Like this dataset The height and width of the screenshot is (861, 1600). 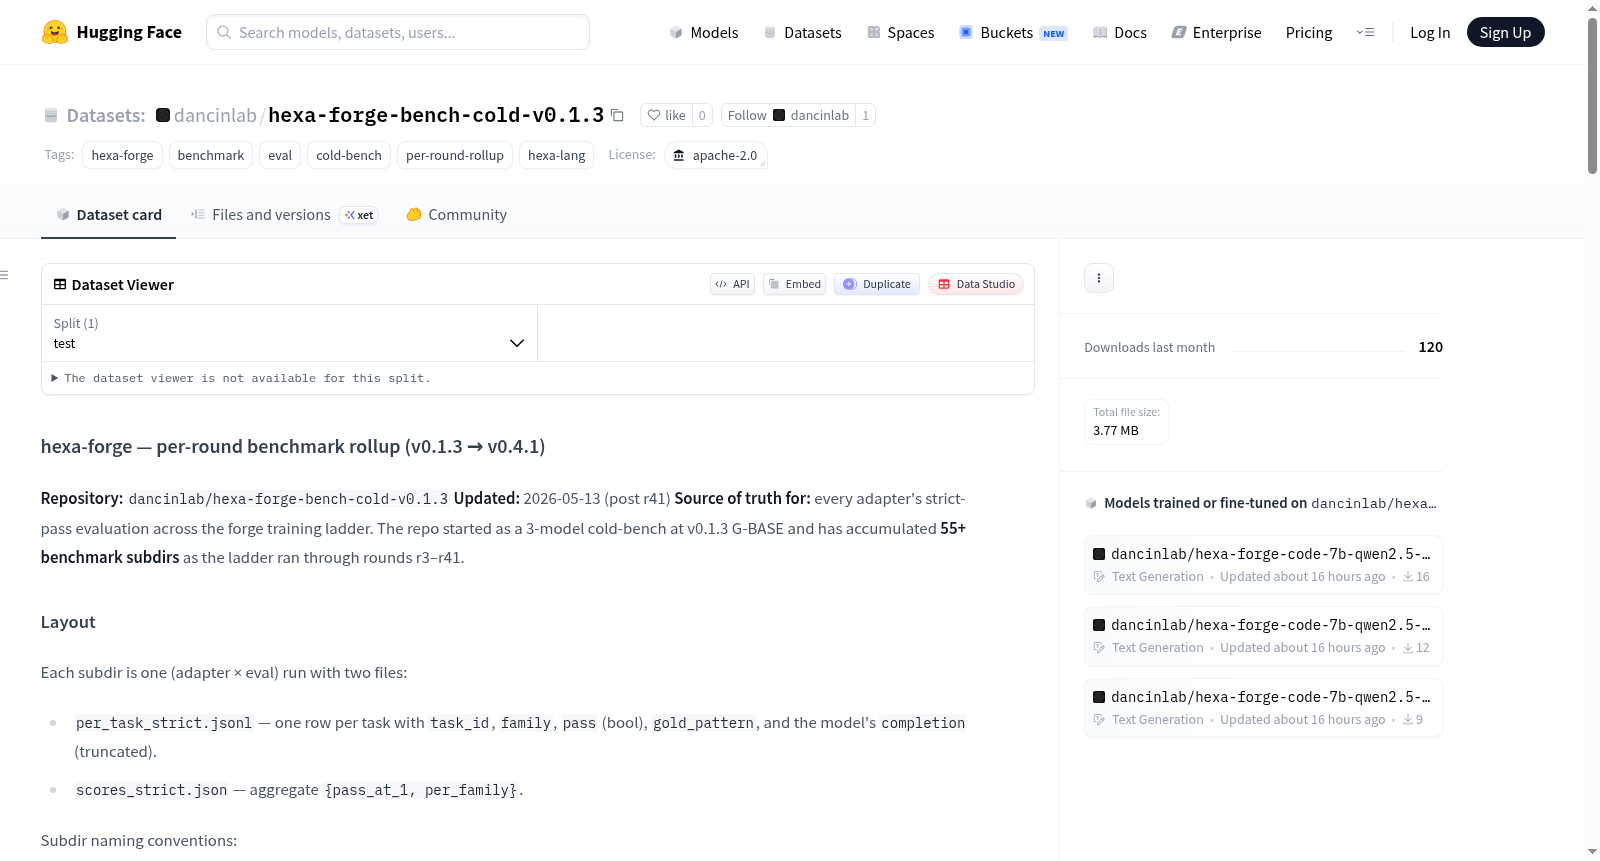coord(666,116)
